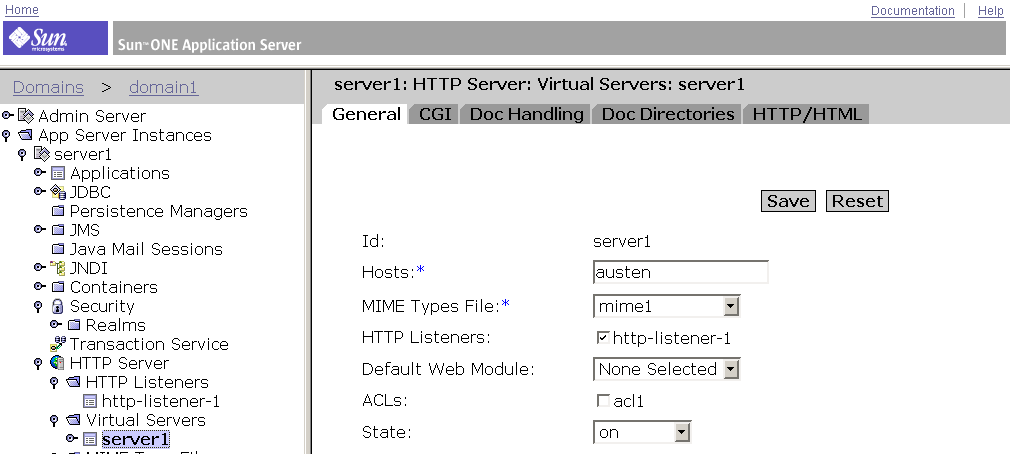Click the Persistence Managers folder icon
Image resolution: width=1010 pixels, height=454 pixels.
(58, 211)
